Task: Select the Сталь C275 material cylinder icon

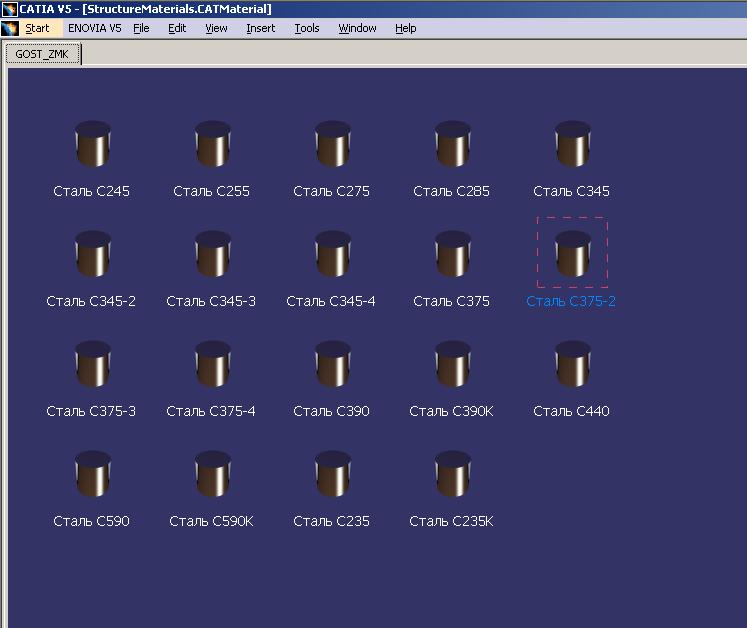Action: coord(333,144)
